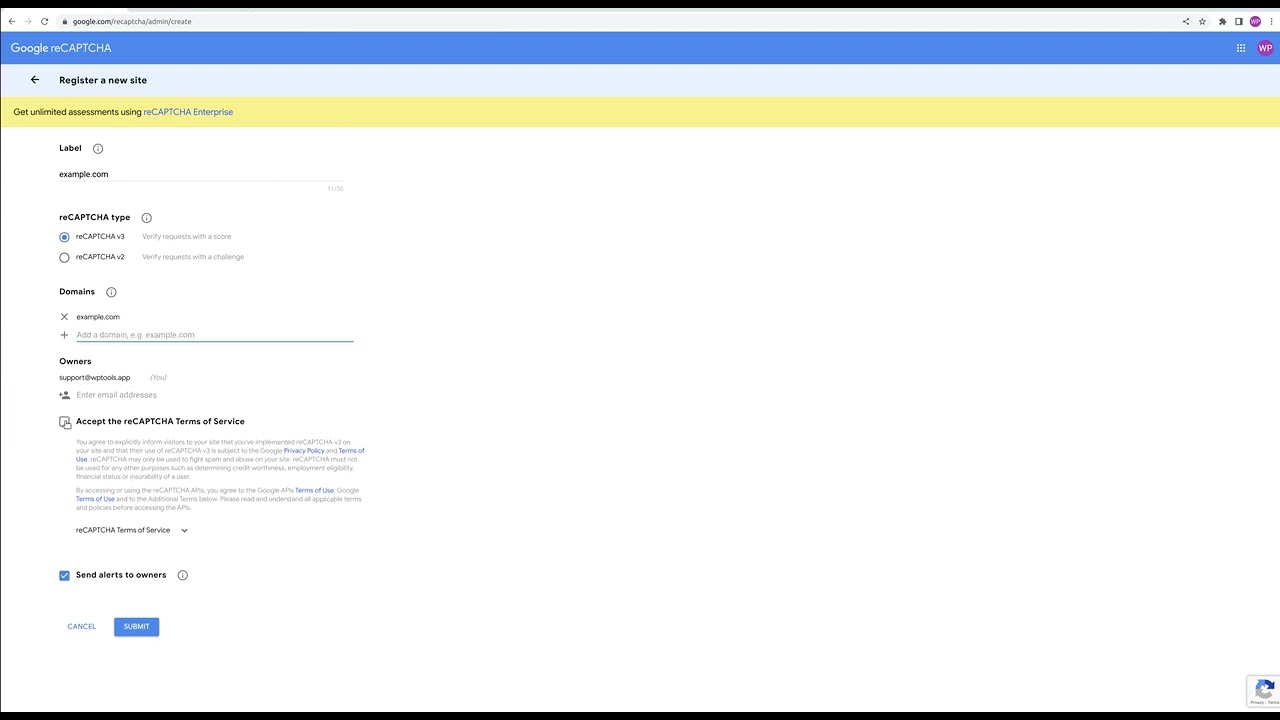This screenshot has height=720, width=1280.
Task: Show info about reCAPTCHA type
Action: (x=146, y=217)
